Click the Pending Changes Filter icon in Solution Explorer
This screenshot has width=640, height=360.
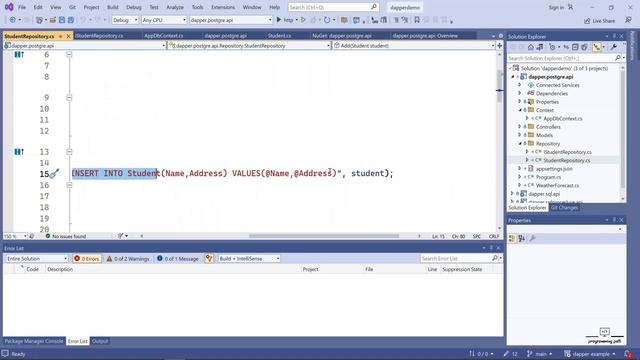click(552, 47)
